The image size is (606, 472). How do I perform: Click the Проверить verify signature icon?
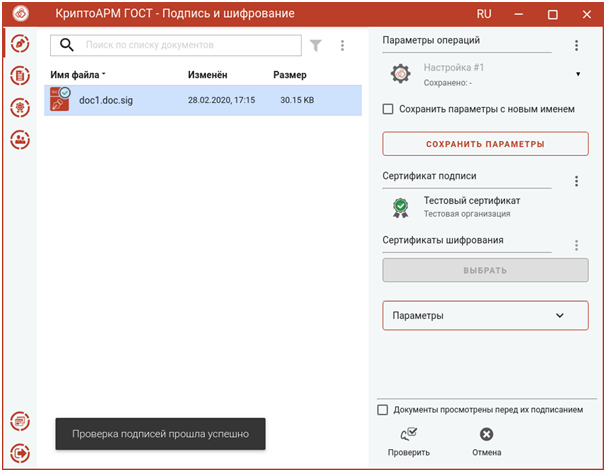pyautogui.click(x=409, y=434)
